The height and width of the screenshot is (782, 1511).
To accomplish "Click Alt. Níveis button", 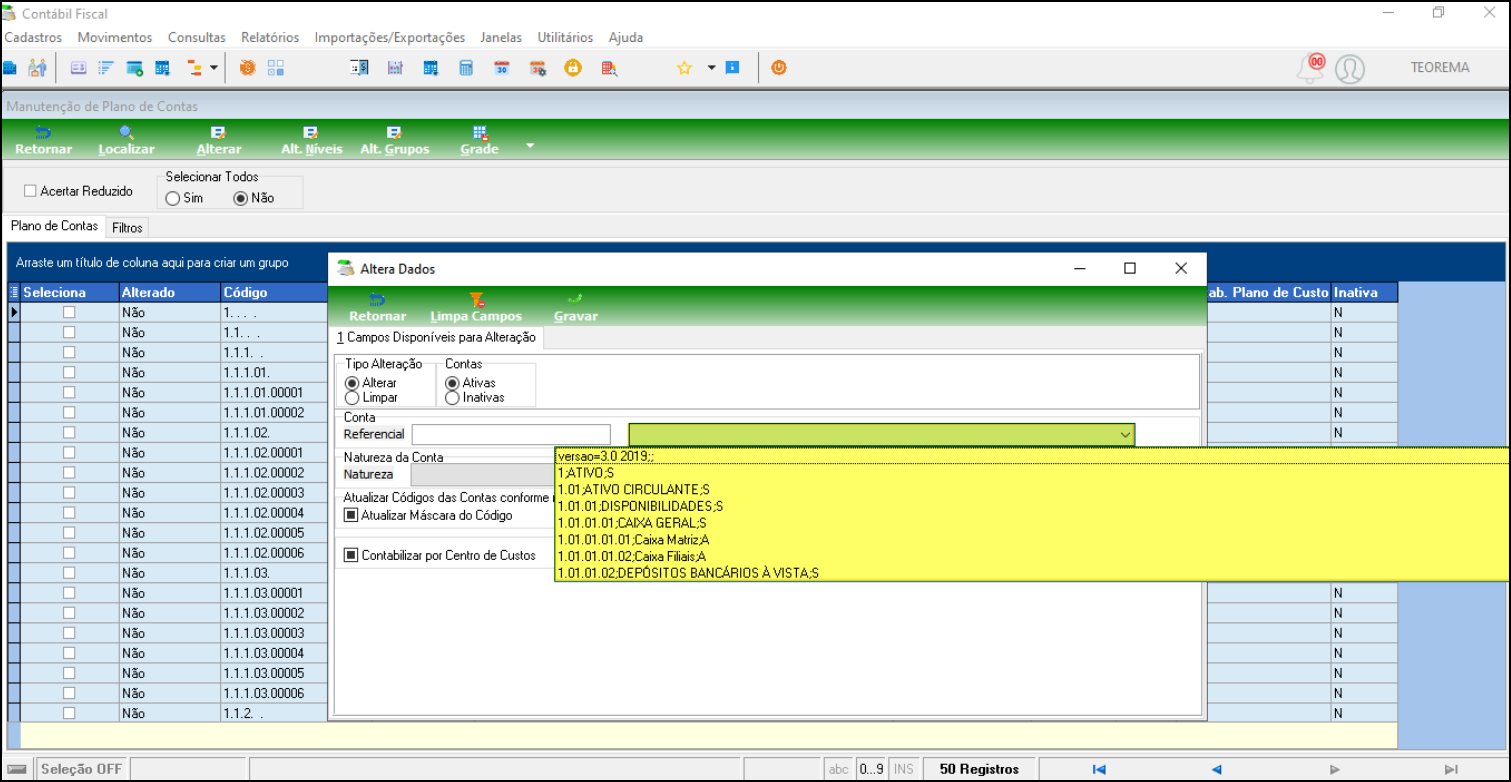I will (x=311, y=140).
